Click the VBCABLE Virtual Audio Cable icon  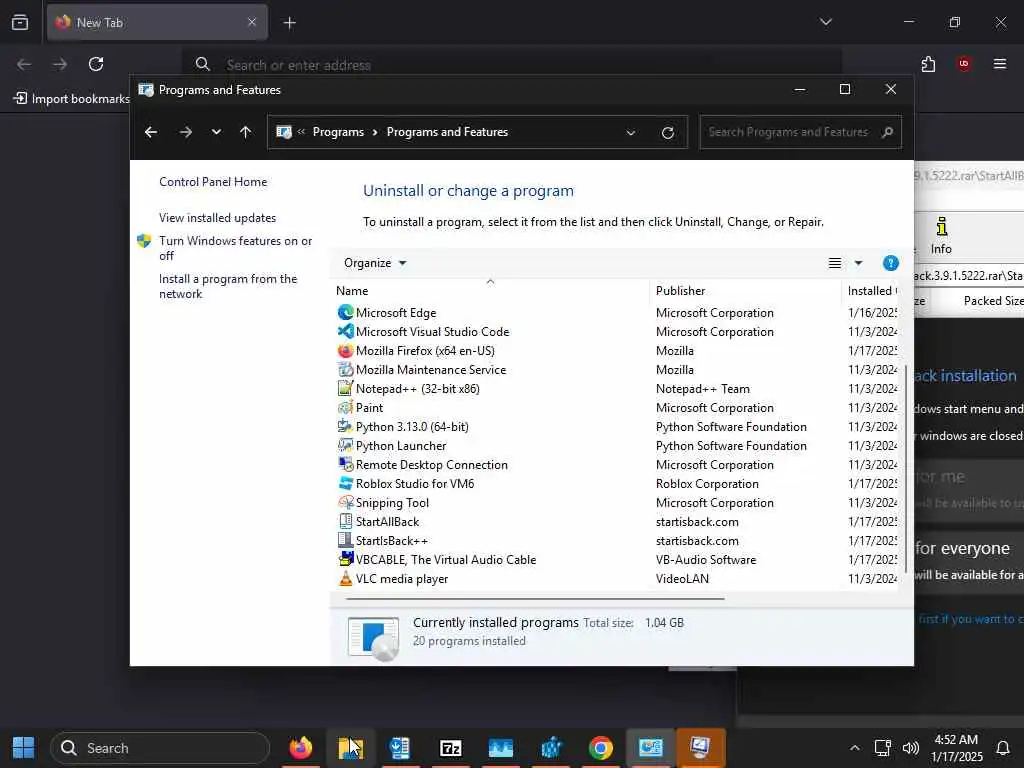[345, 559]
